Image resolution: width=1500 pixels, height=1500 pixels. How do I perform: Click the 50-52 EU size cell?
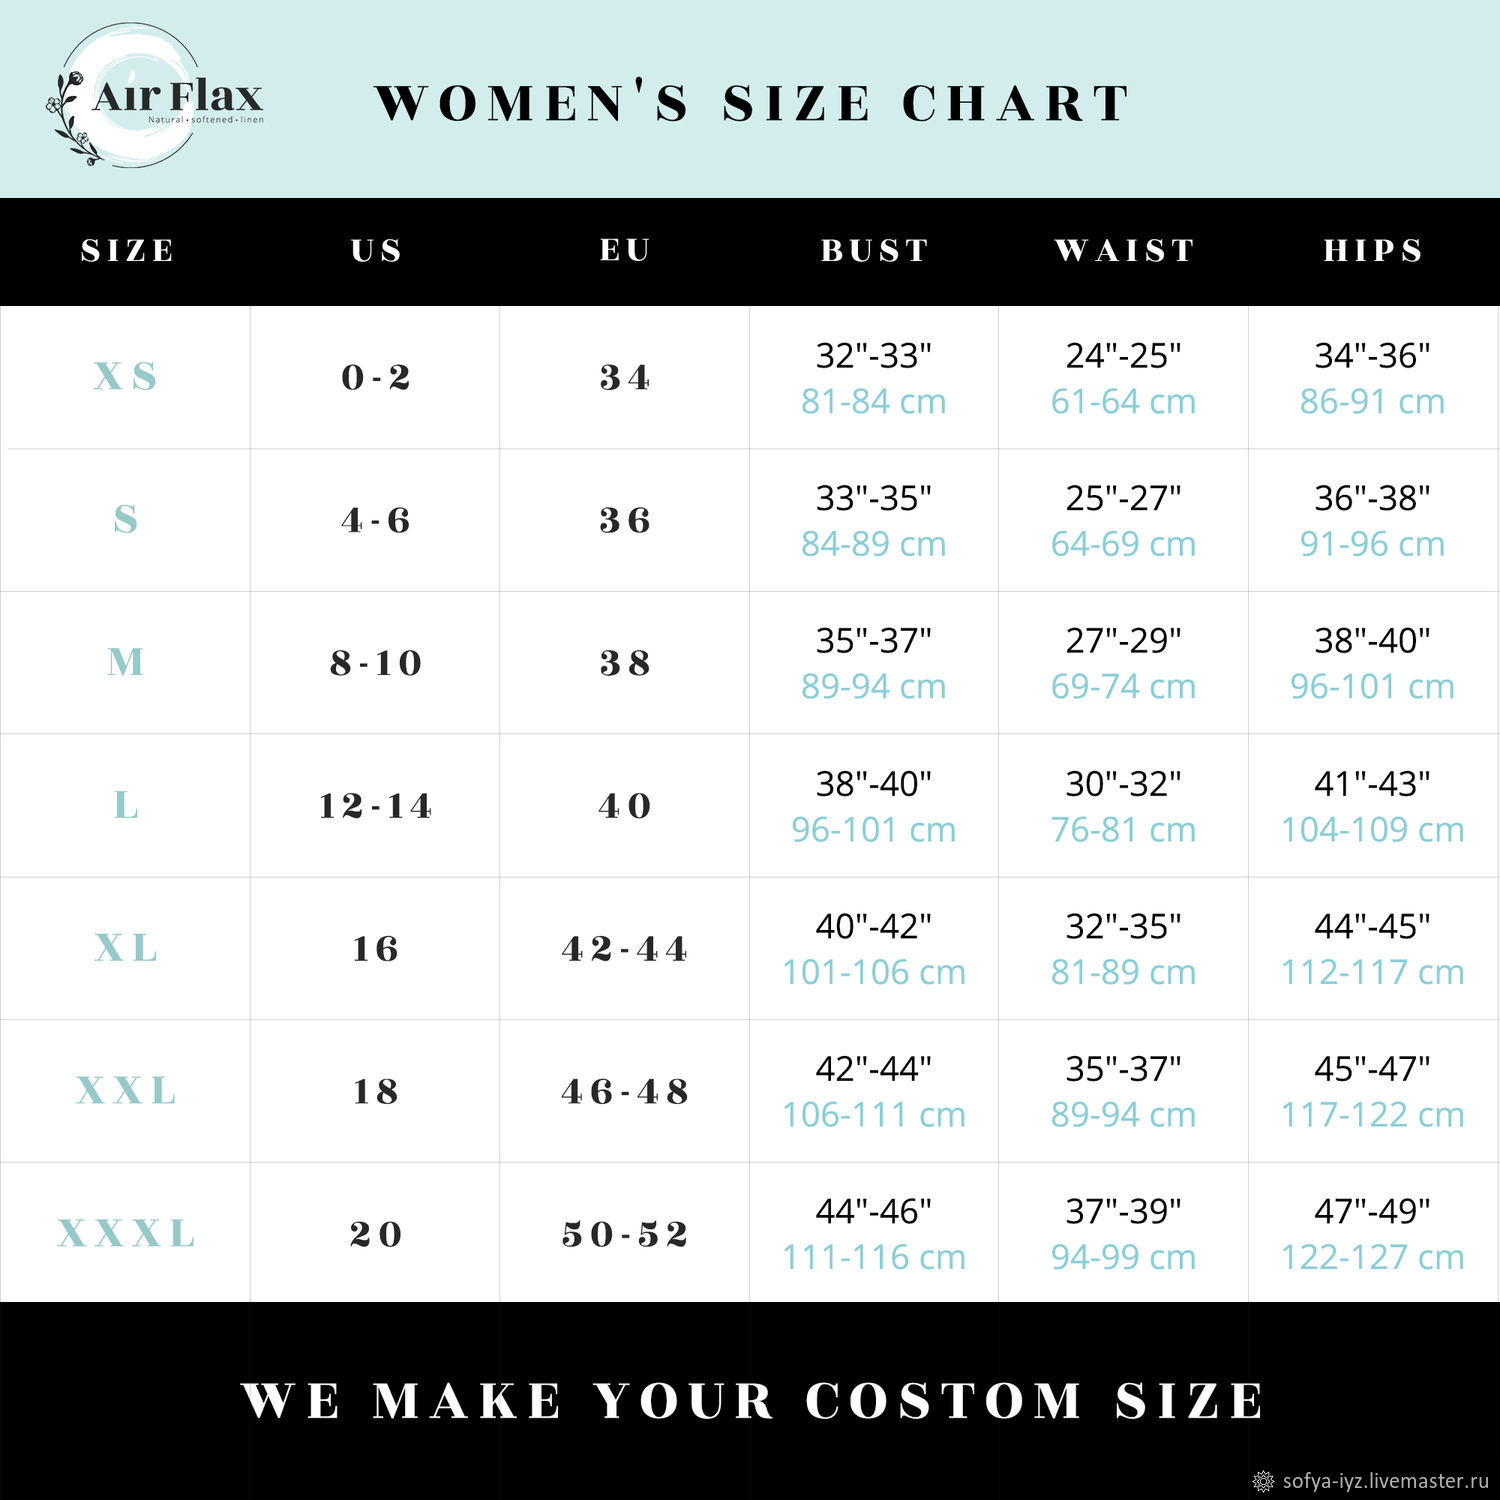(x=625, y=1233)
